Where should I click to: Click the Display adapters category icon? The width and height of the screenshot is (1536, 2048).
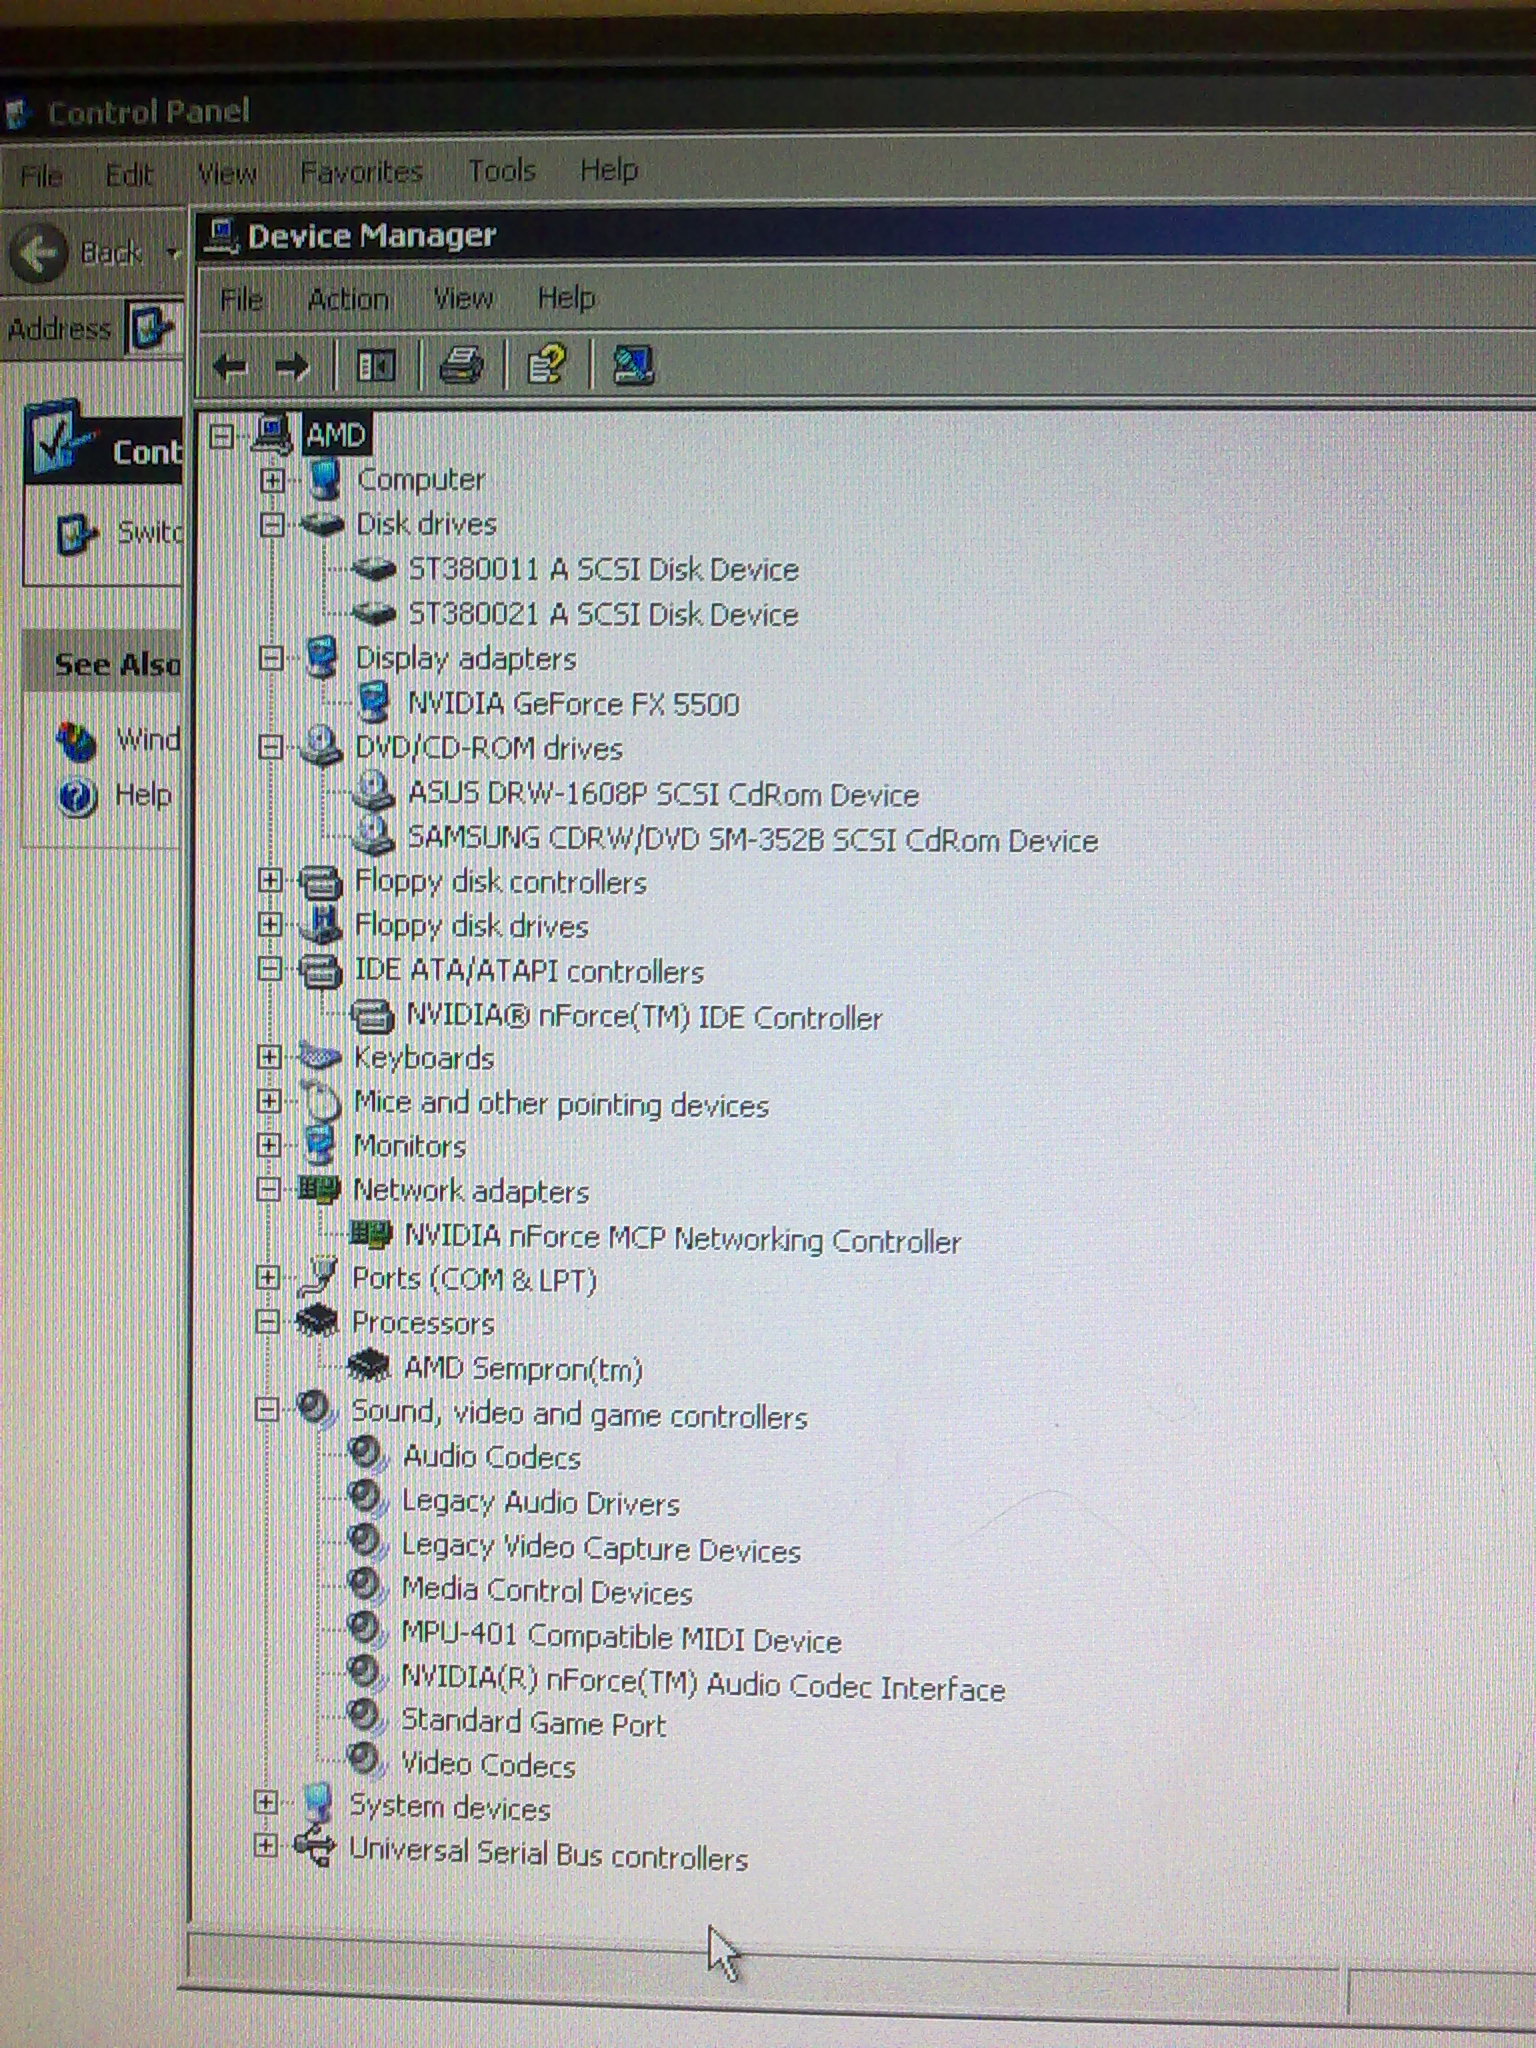coord(320,657)
